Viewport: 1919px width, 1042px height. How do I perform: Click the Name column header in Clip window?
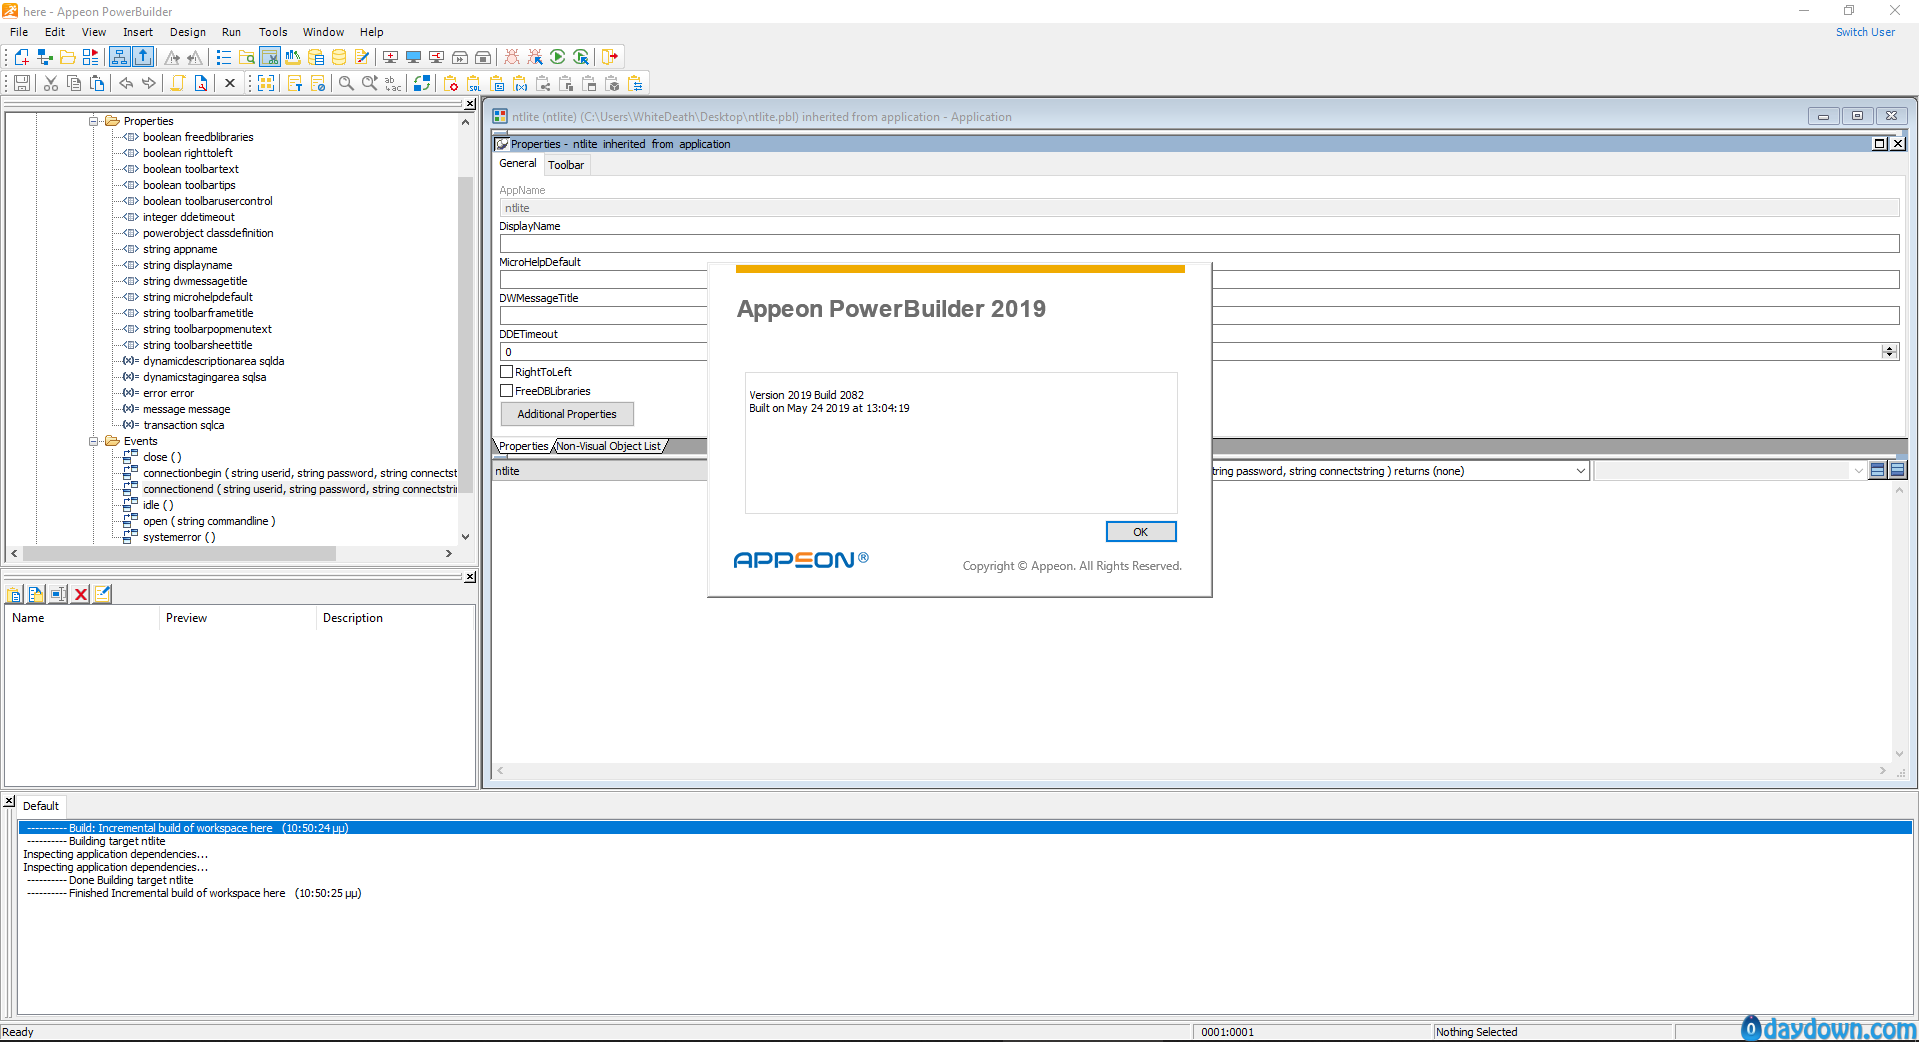point(82,618)
